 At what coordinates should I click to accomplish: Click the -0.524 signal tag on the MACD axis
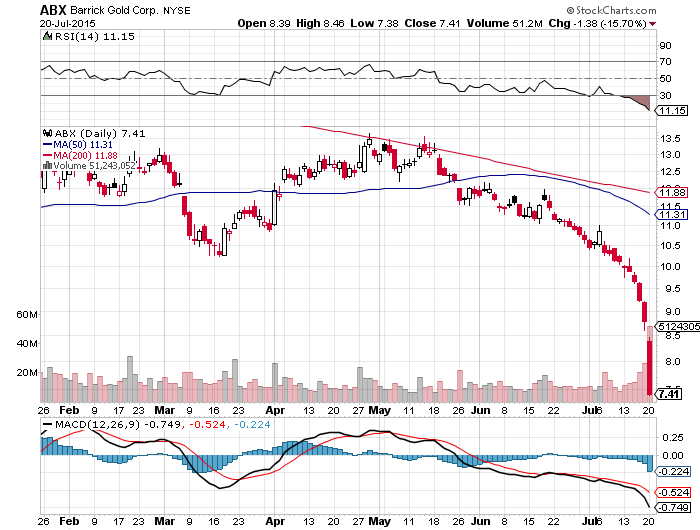(674, 492)
